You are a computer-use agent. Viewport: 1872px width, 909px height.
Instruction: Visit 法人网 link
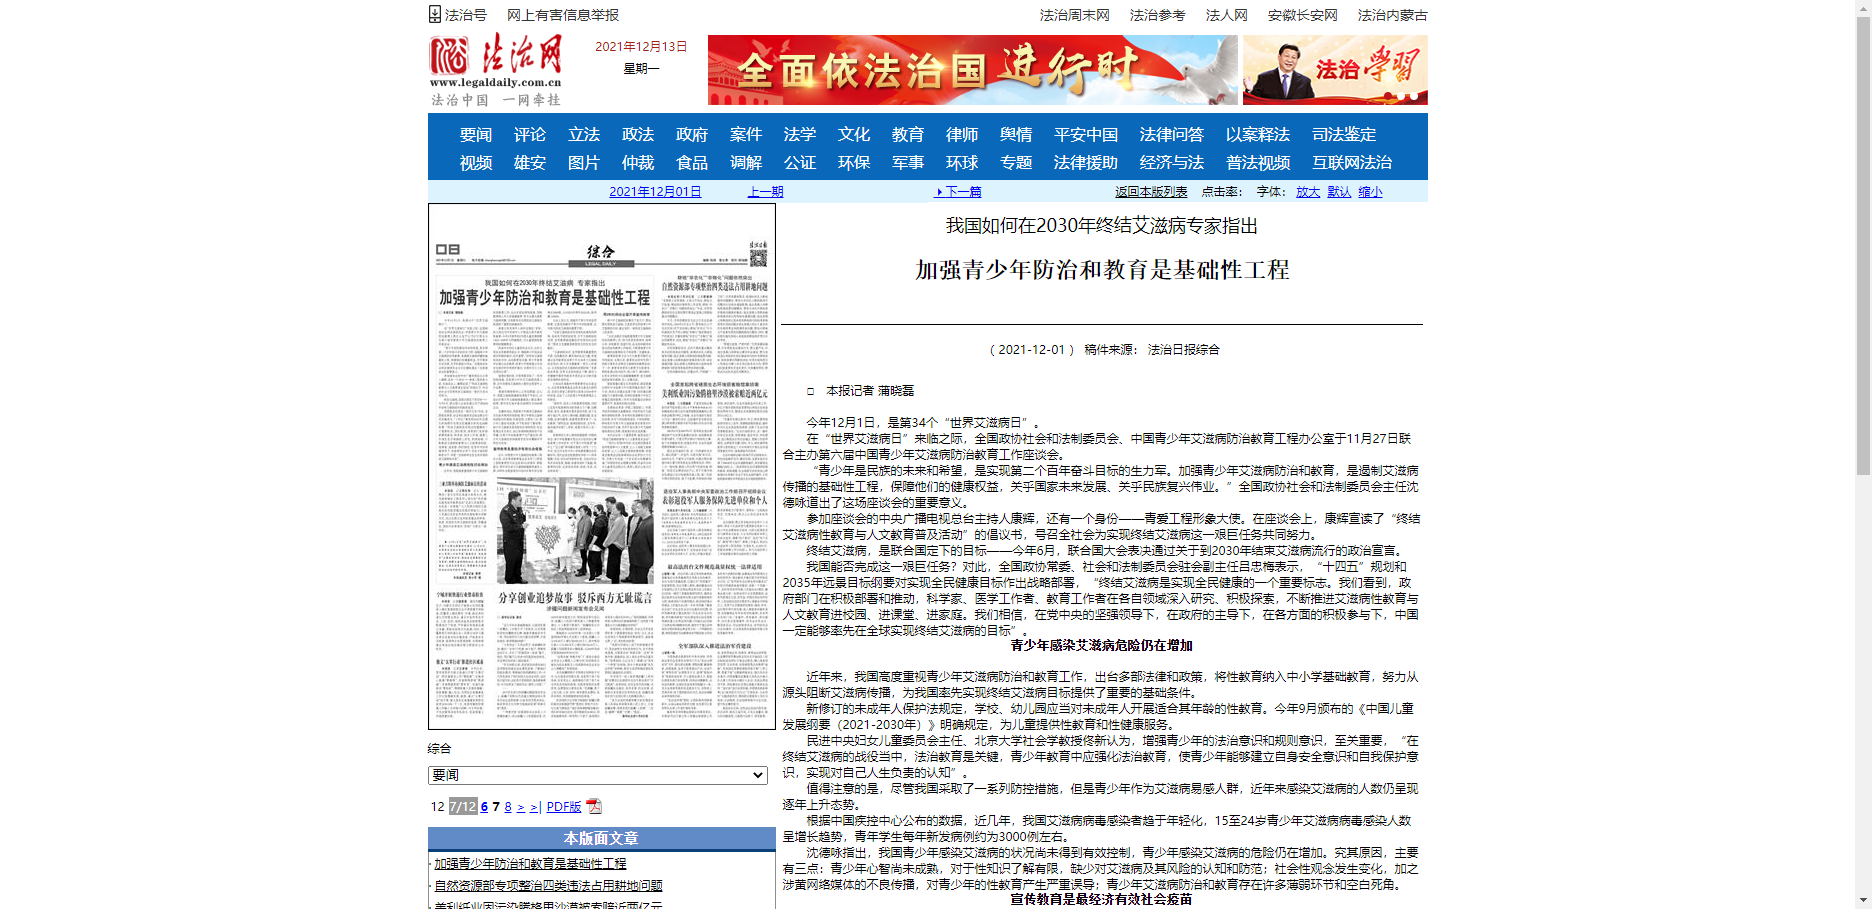(1227, 15)
